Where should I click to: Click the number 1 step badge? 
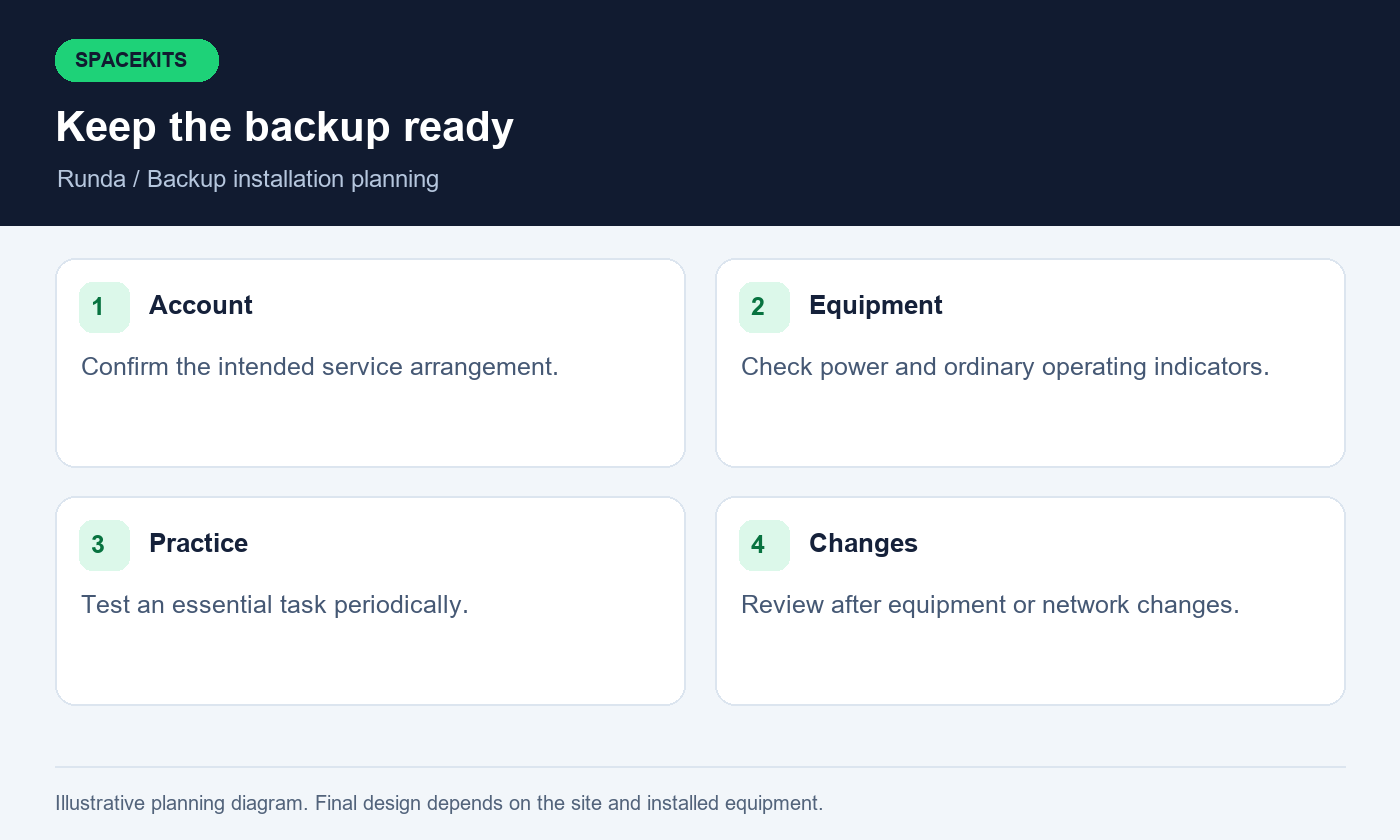(x=104, y=307)
